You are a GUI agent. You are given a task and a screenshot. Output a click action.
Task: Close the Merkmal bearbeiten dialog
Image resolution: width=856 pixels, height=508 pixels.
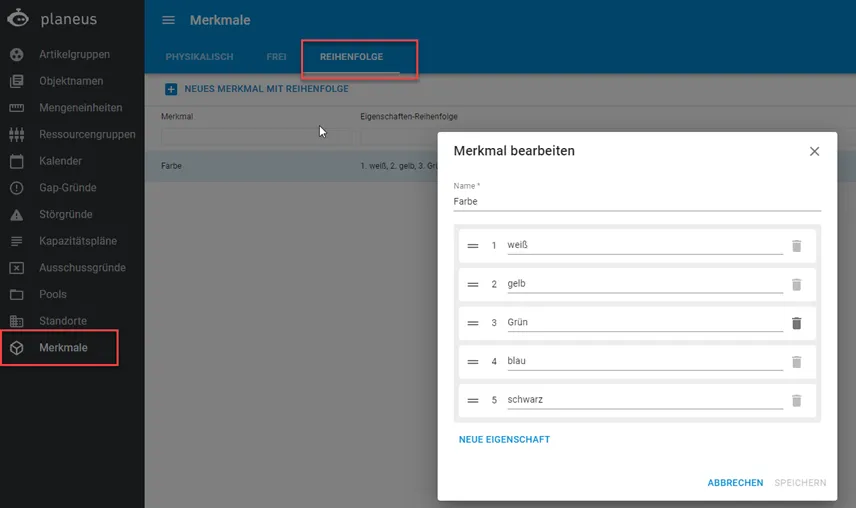[814, 151]
